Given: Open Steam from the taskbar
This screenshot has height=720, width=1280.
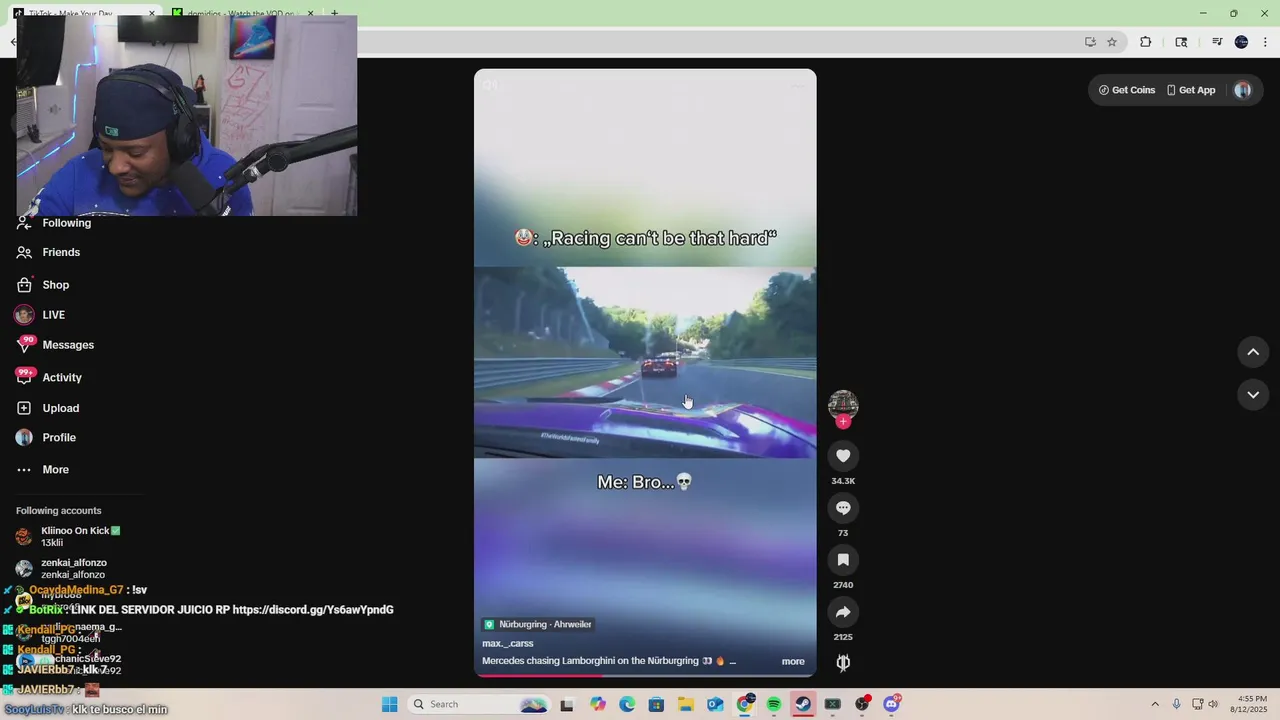Looking at the screenshot, I should tap(803, 704).
